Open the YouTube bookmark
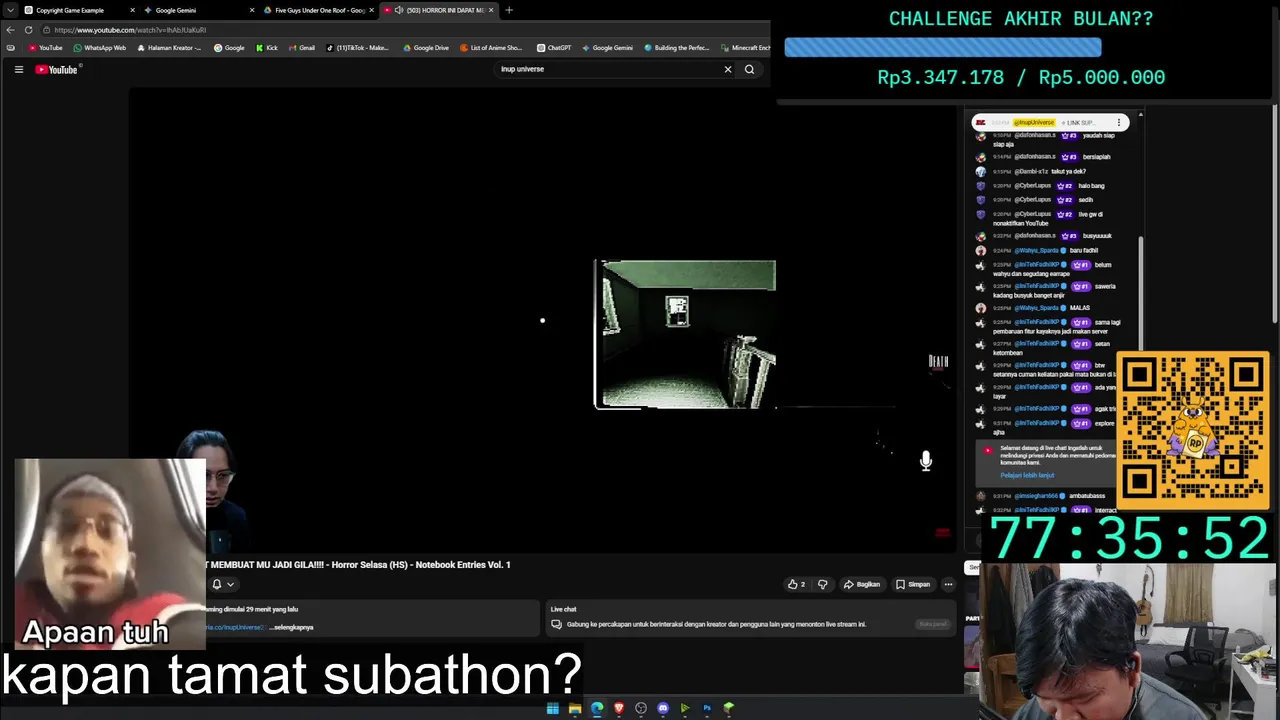 pyautogui.click(x=46, y=48)
